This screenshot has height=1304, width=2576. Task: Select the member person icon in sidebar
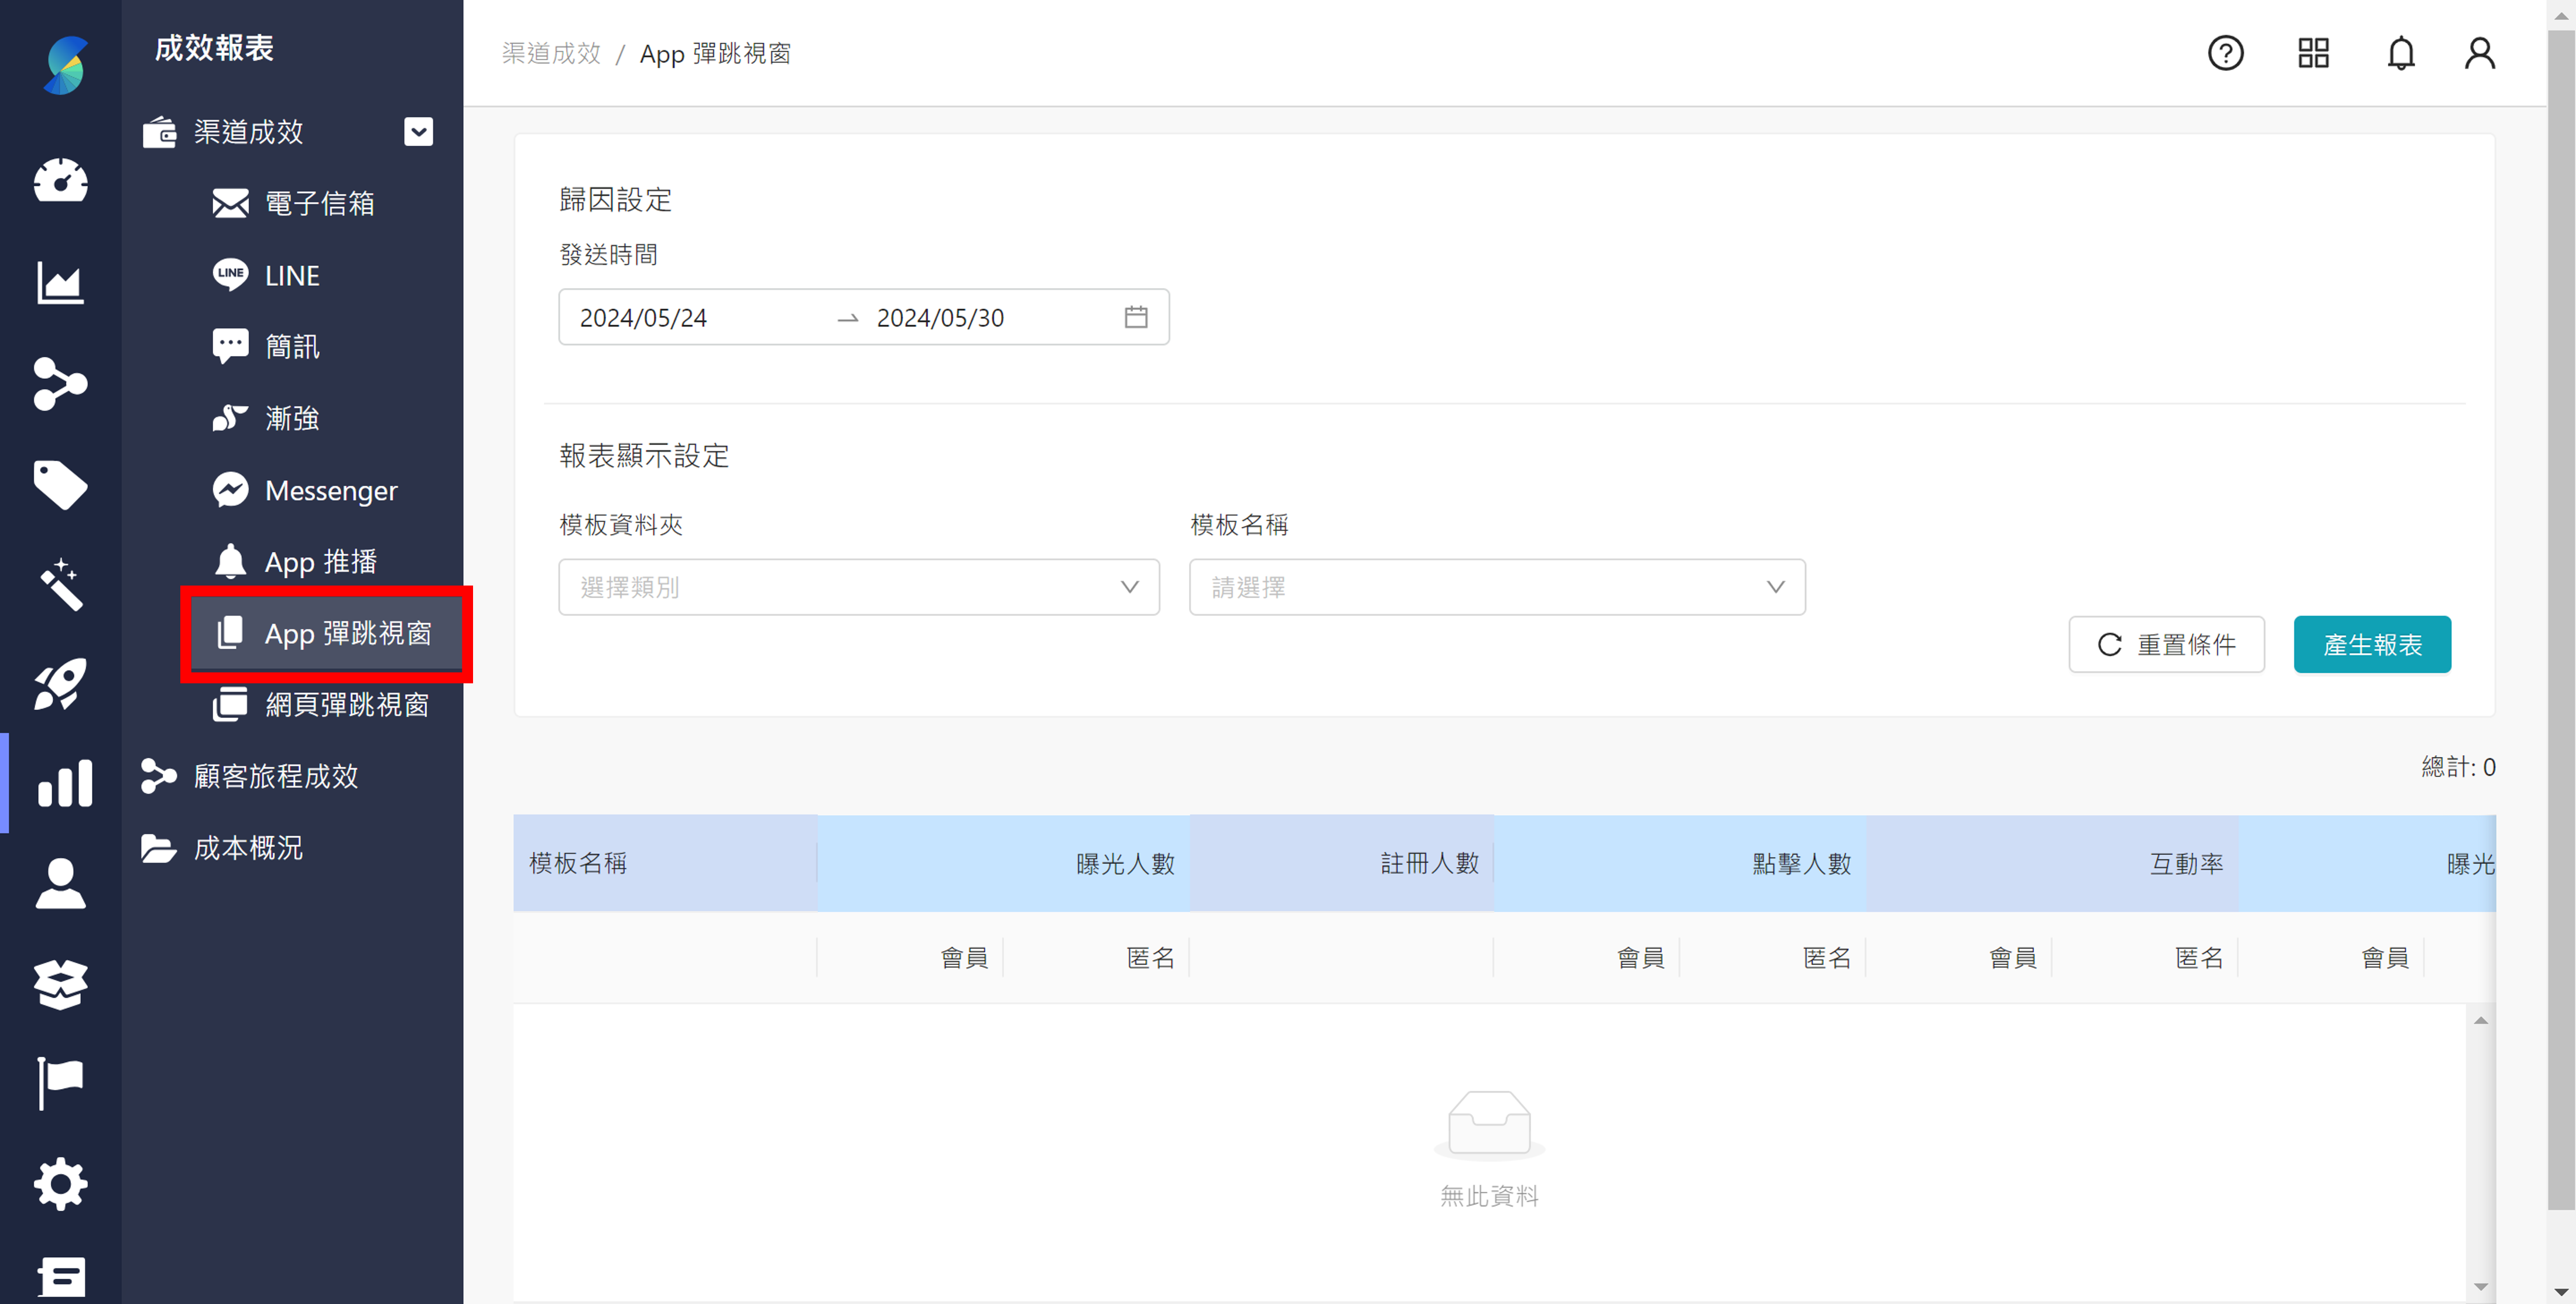(x=60, y=884)
